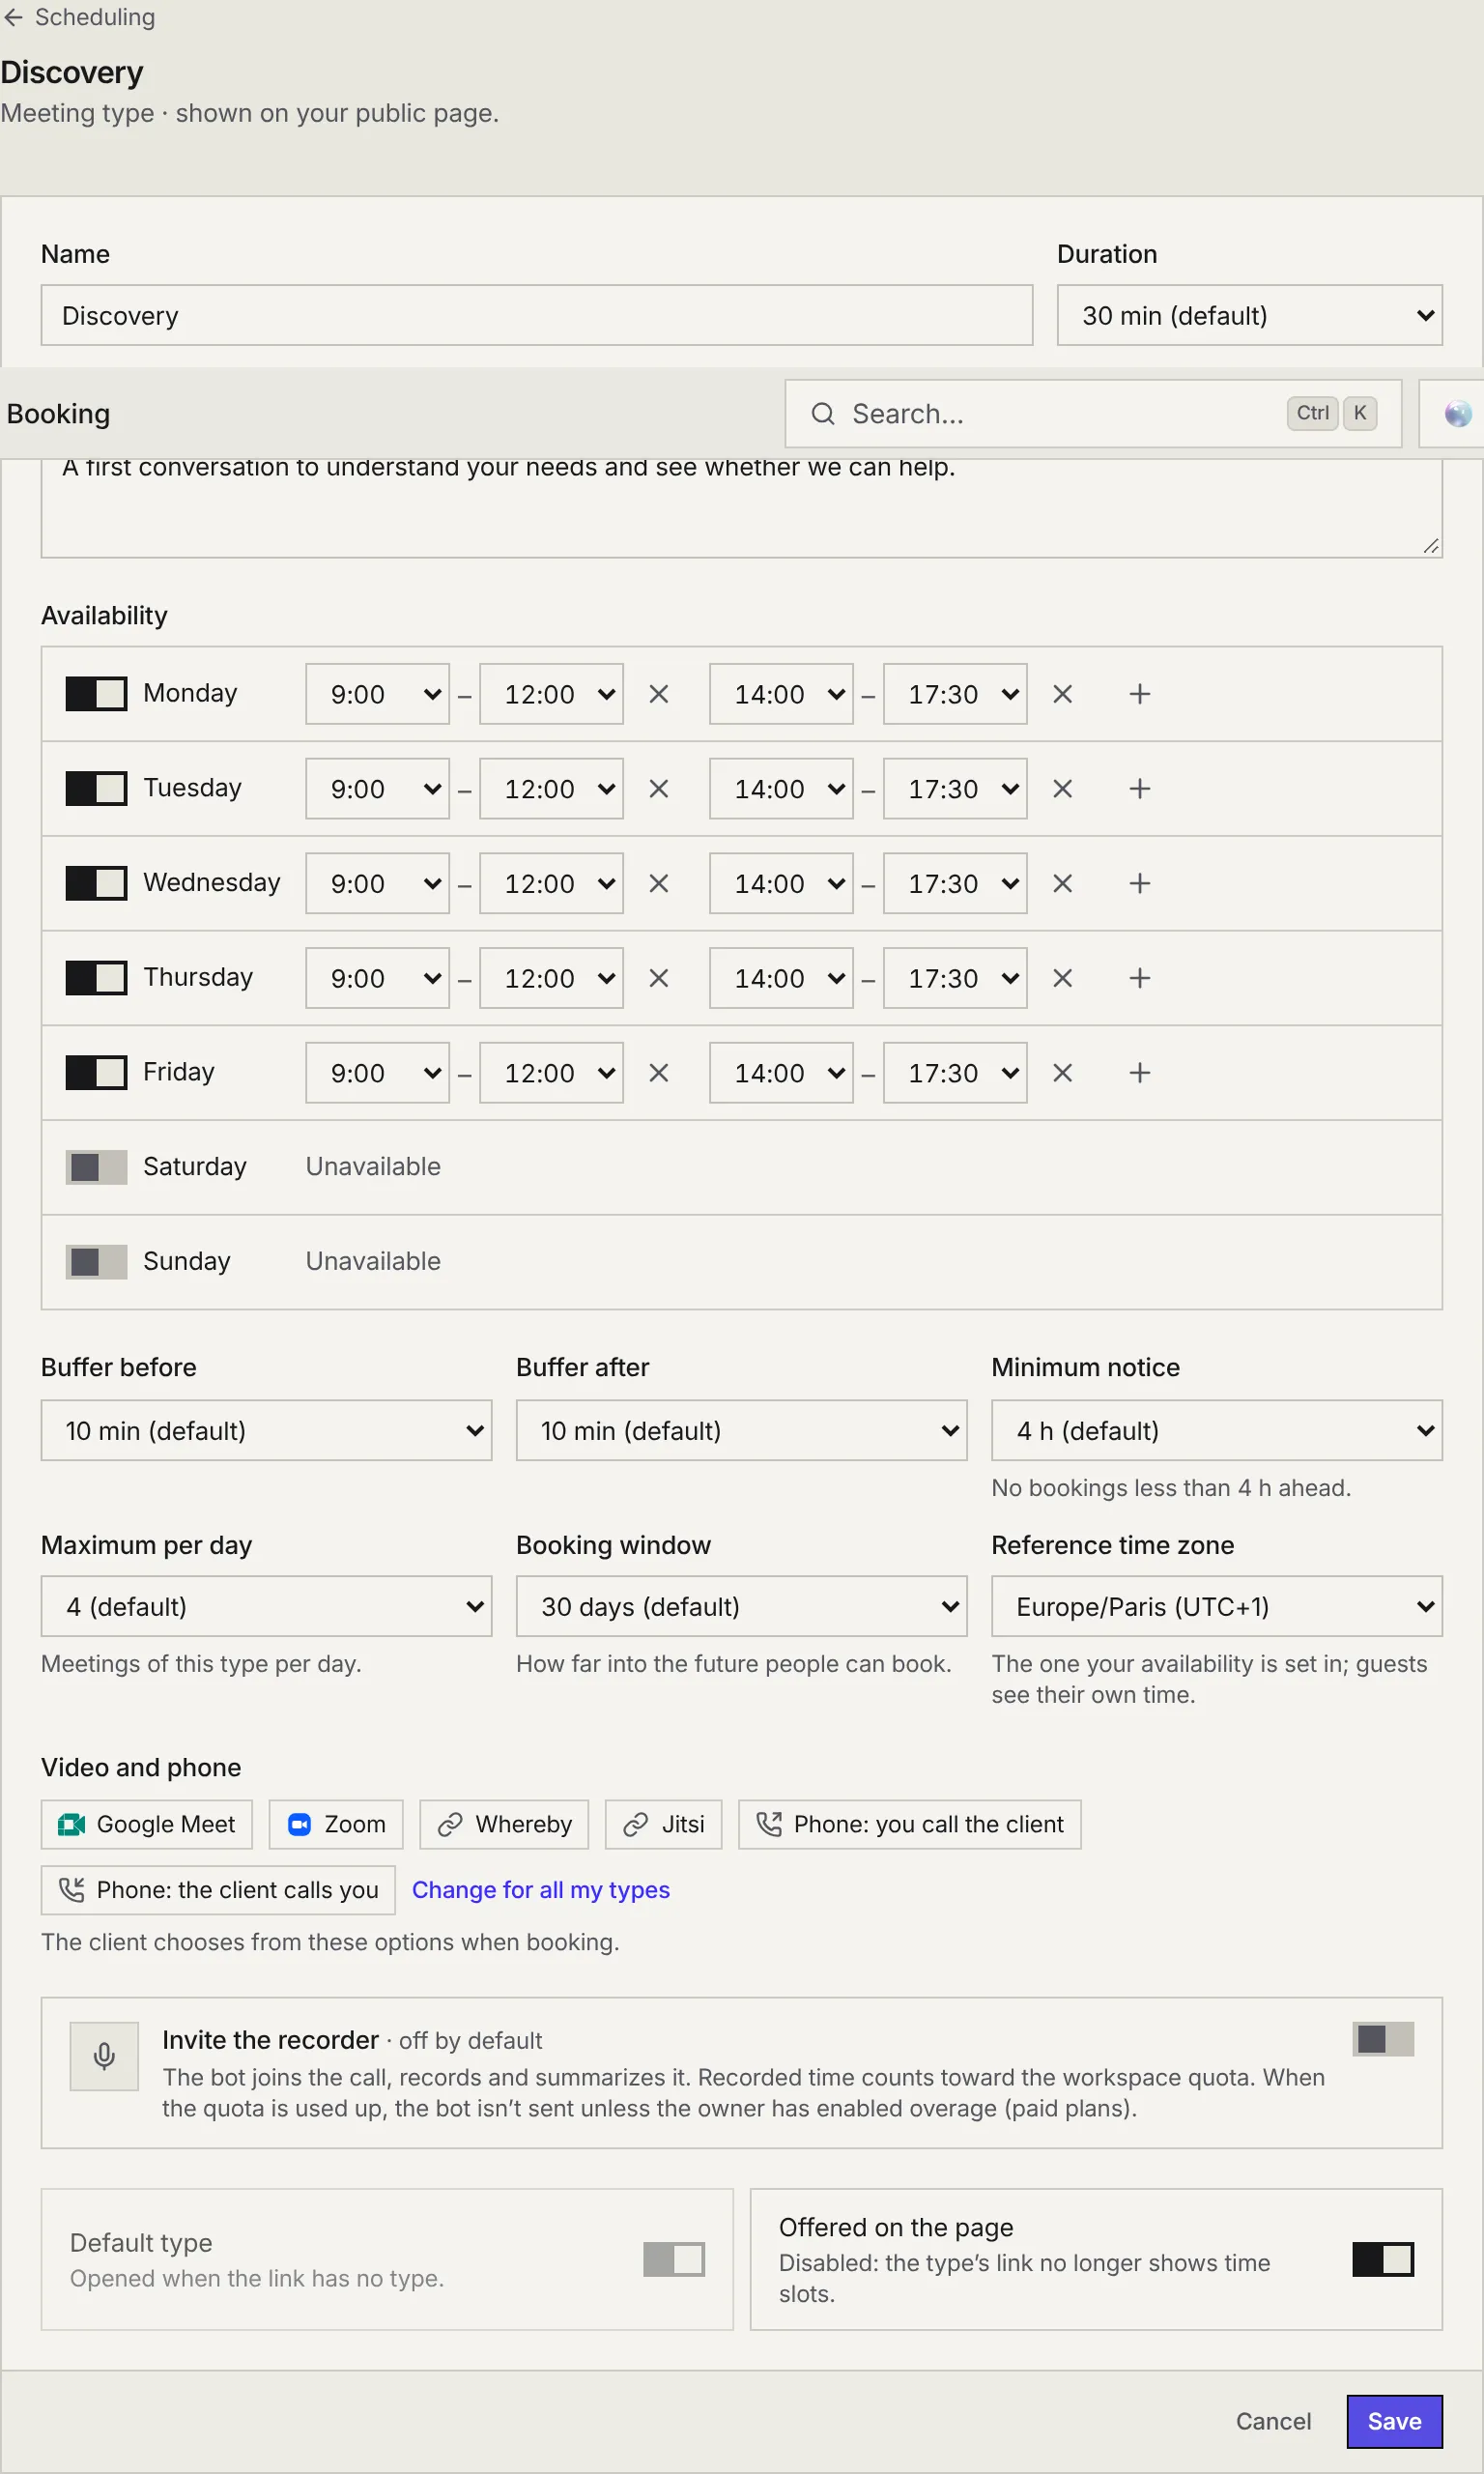This screenshot has height=2474, width=1484.
Task: Toggle Invite the recorder on
Action: pyautogui.click(x=1383, y=2039)
